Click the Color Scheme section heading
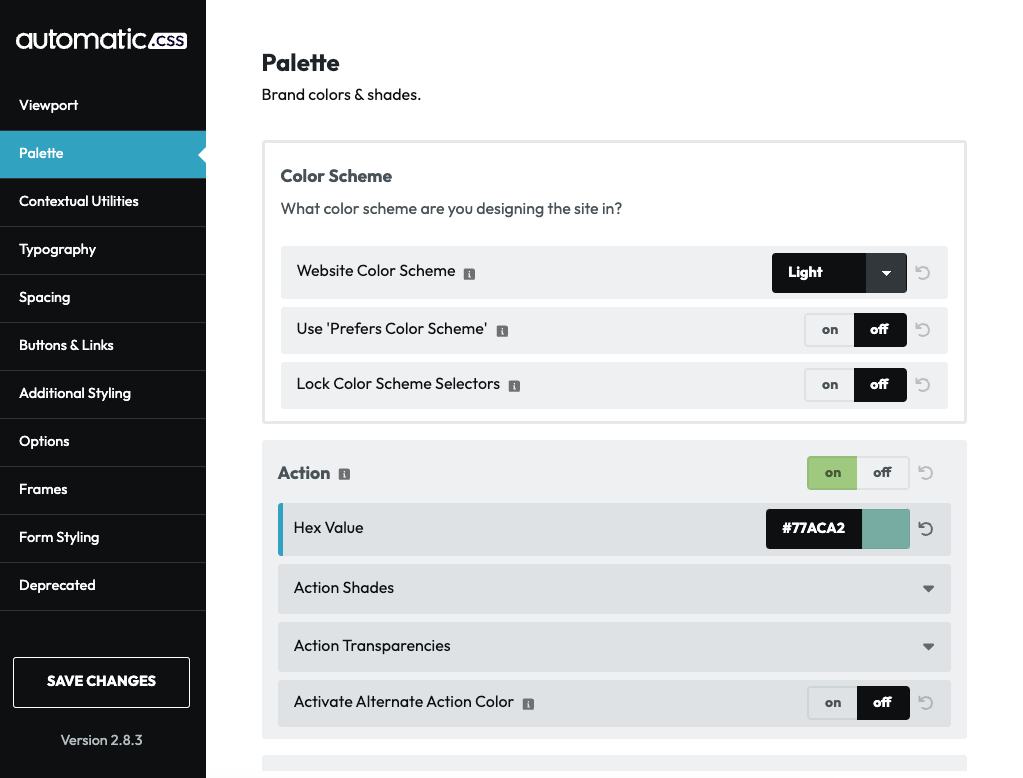Viewport: 1023px width, 778px height. pyautogui.click(x=336, y=176)
